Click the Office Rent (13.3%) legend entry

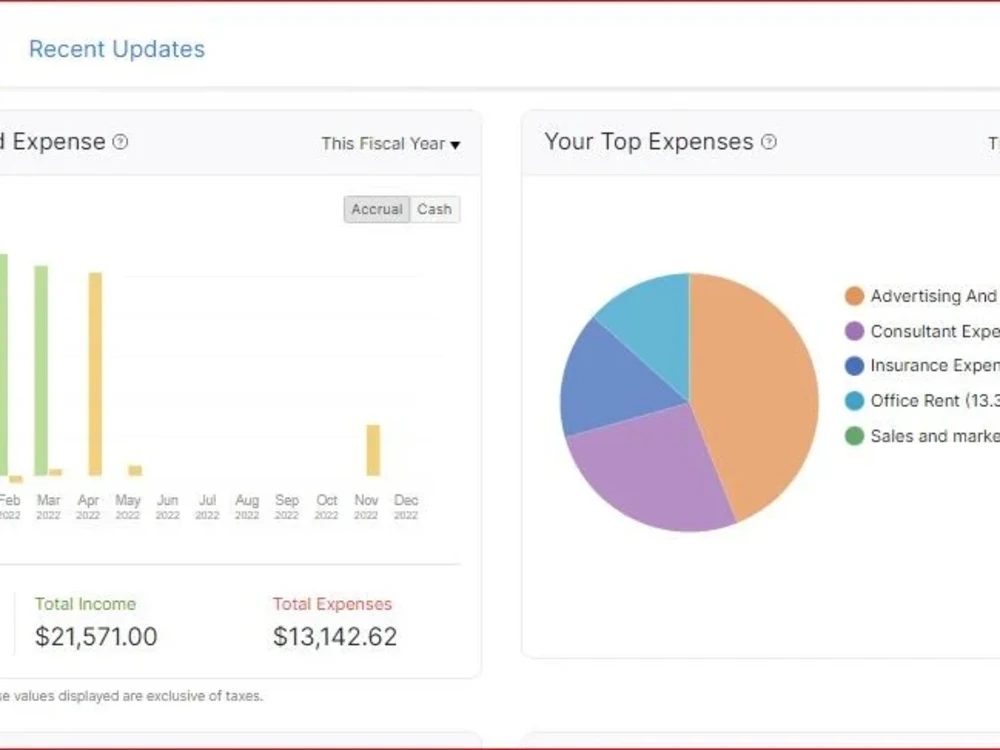point(930,401)
